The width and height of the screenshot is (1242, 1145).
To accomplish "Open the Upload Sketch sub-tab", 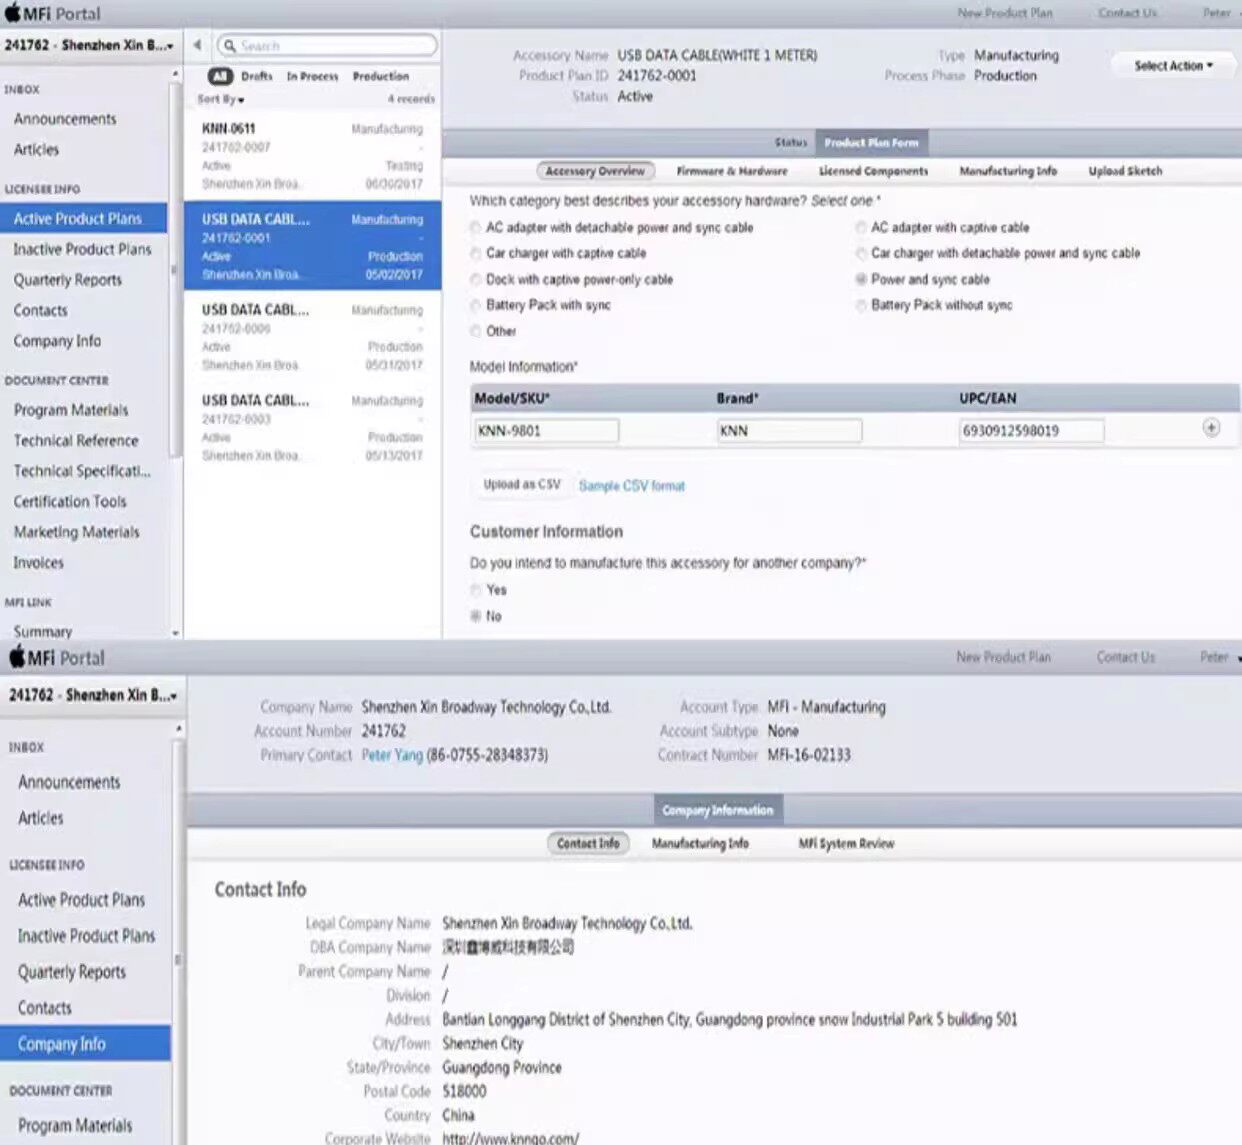I will pyautogui.click(x=1125, y=171).
